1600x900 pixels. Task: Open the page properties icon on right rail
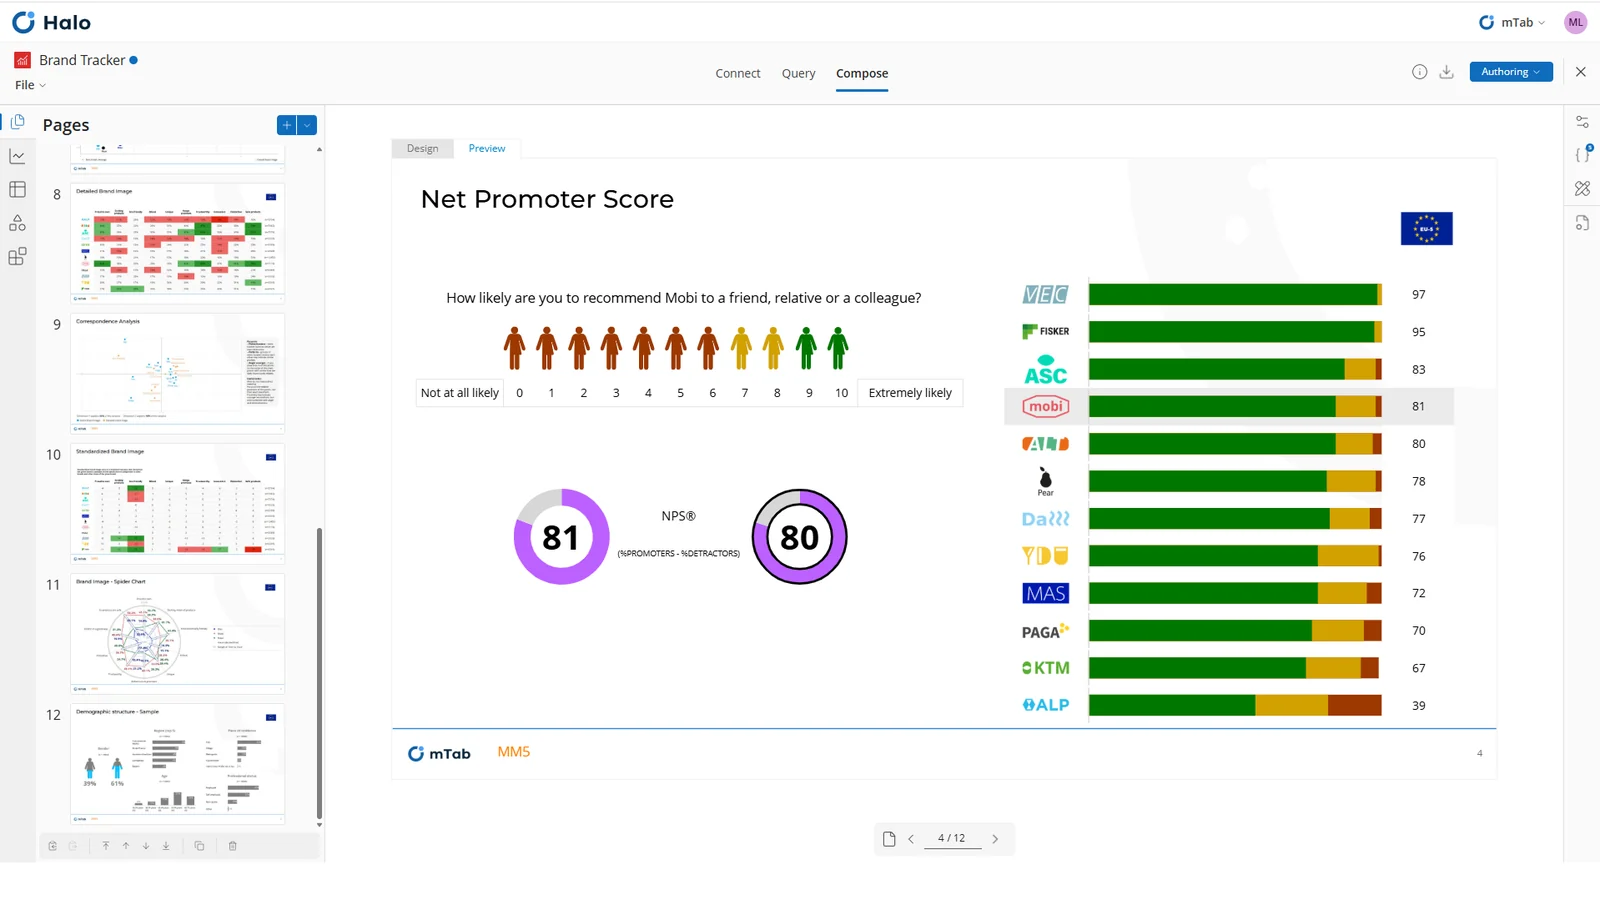click(x=1582, y=223)
